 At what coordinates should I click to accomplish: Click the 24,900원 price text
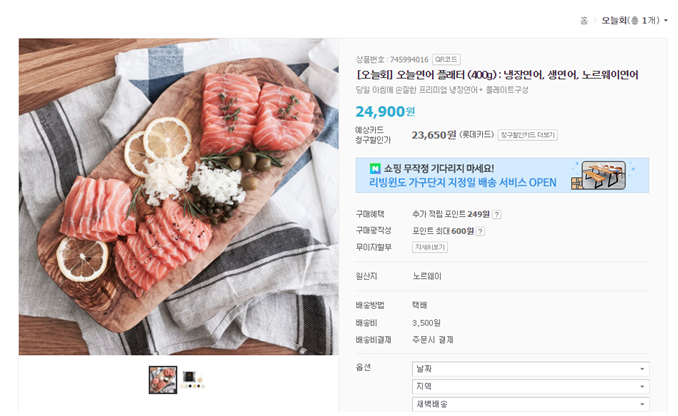point(385,112)
